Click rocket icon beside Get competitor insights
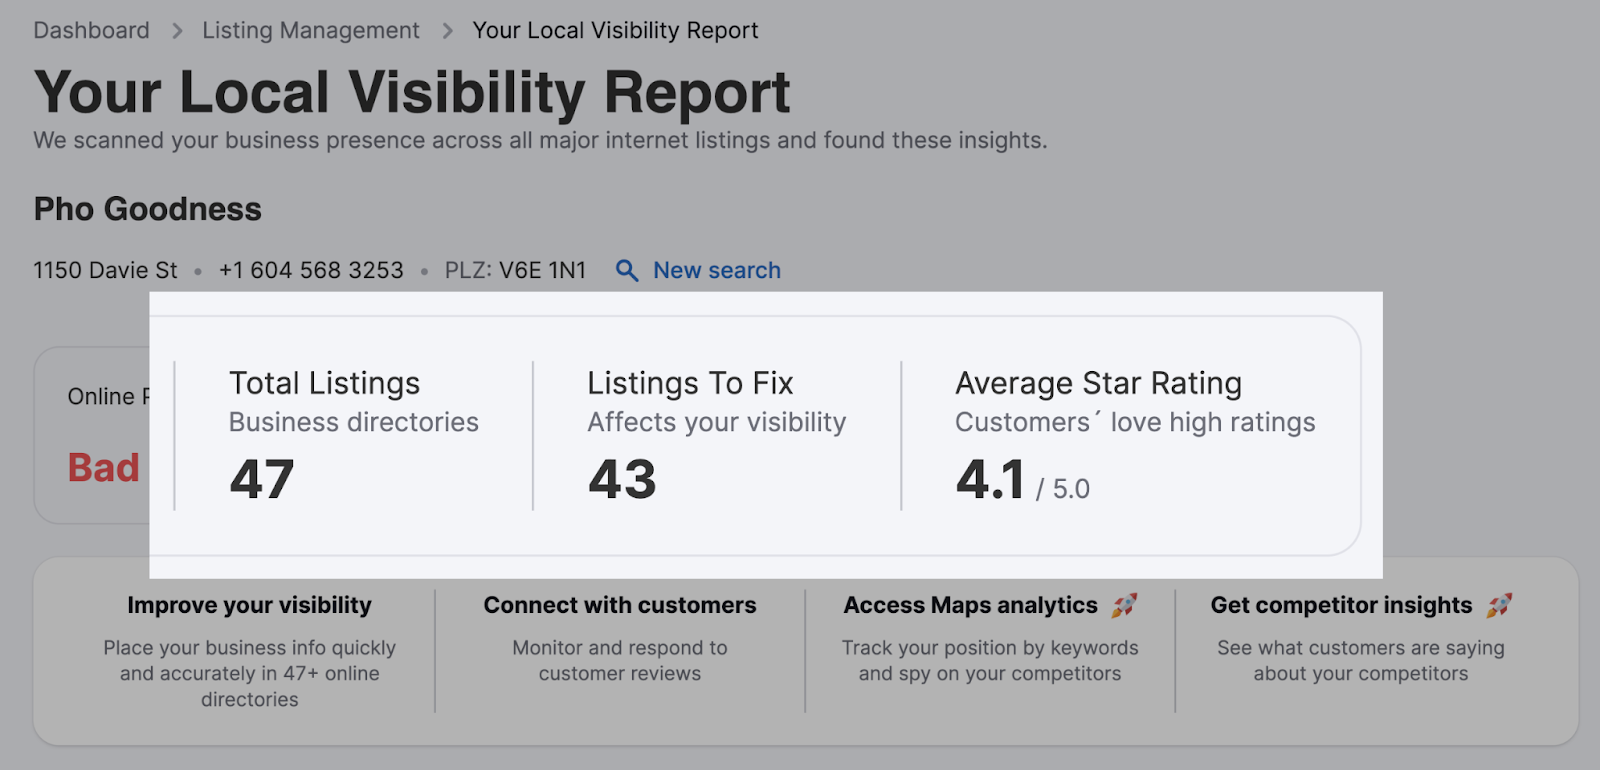 tap(1498, 605)
